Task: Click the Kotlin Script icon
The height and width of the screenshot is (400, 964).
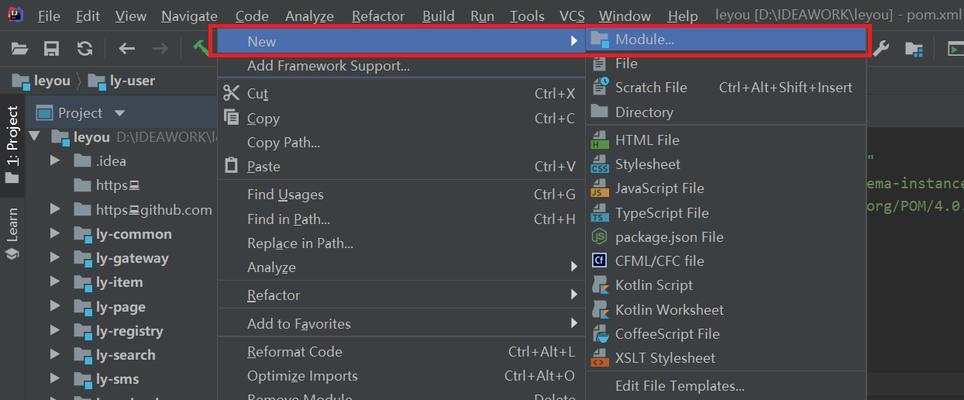Action: click(599, 285)
